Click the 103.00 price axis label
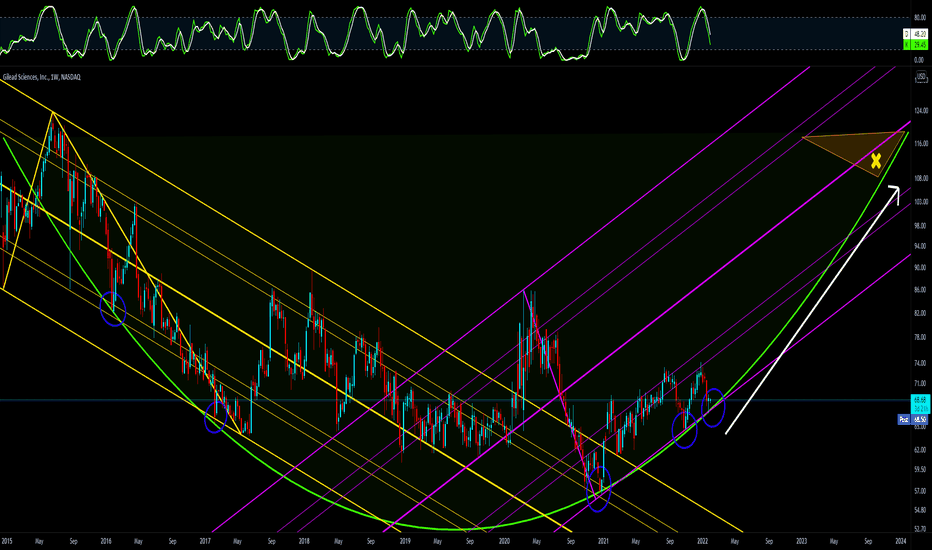Screen dimensions: 932x550 tap(921, 202)
